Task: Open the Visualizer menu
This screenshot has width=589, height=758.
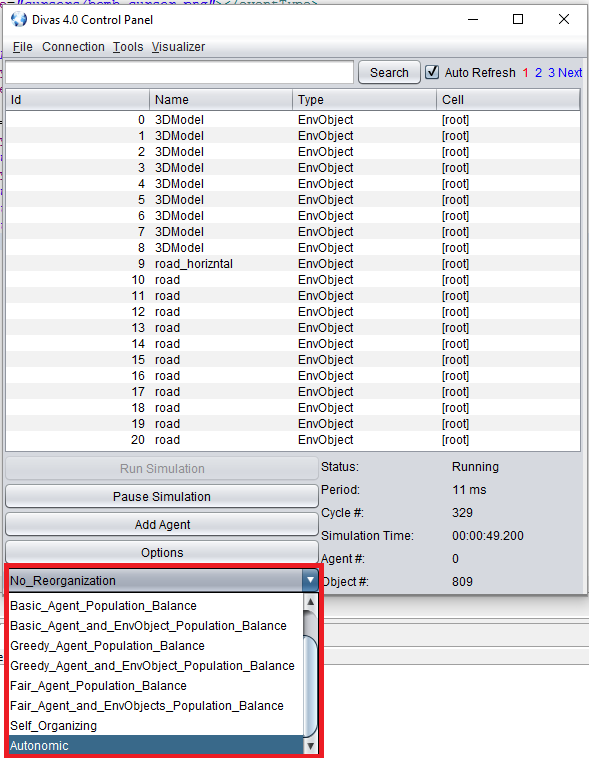Action: pos(178,47)
